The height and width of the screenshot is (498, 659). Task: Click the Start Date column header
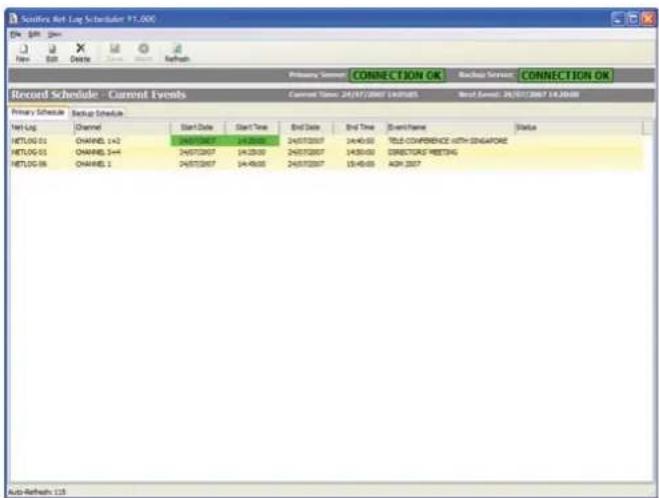click(198, 127)
